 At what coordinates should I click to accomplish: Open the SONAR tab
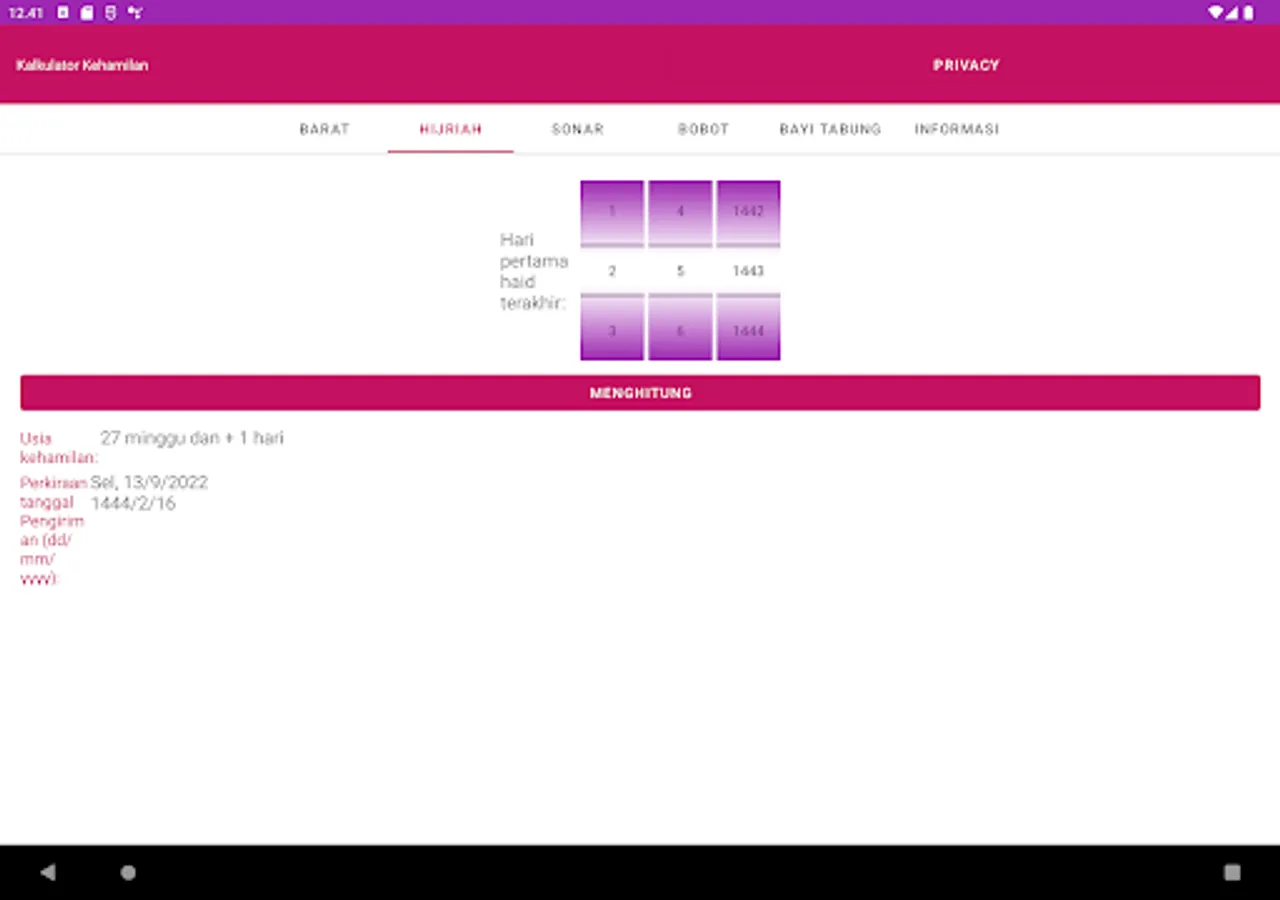coord(577,129)
